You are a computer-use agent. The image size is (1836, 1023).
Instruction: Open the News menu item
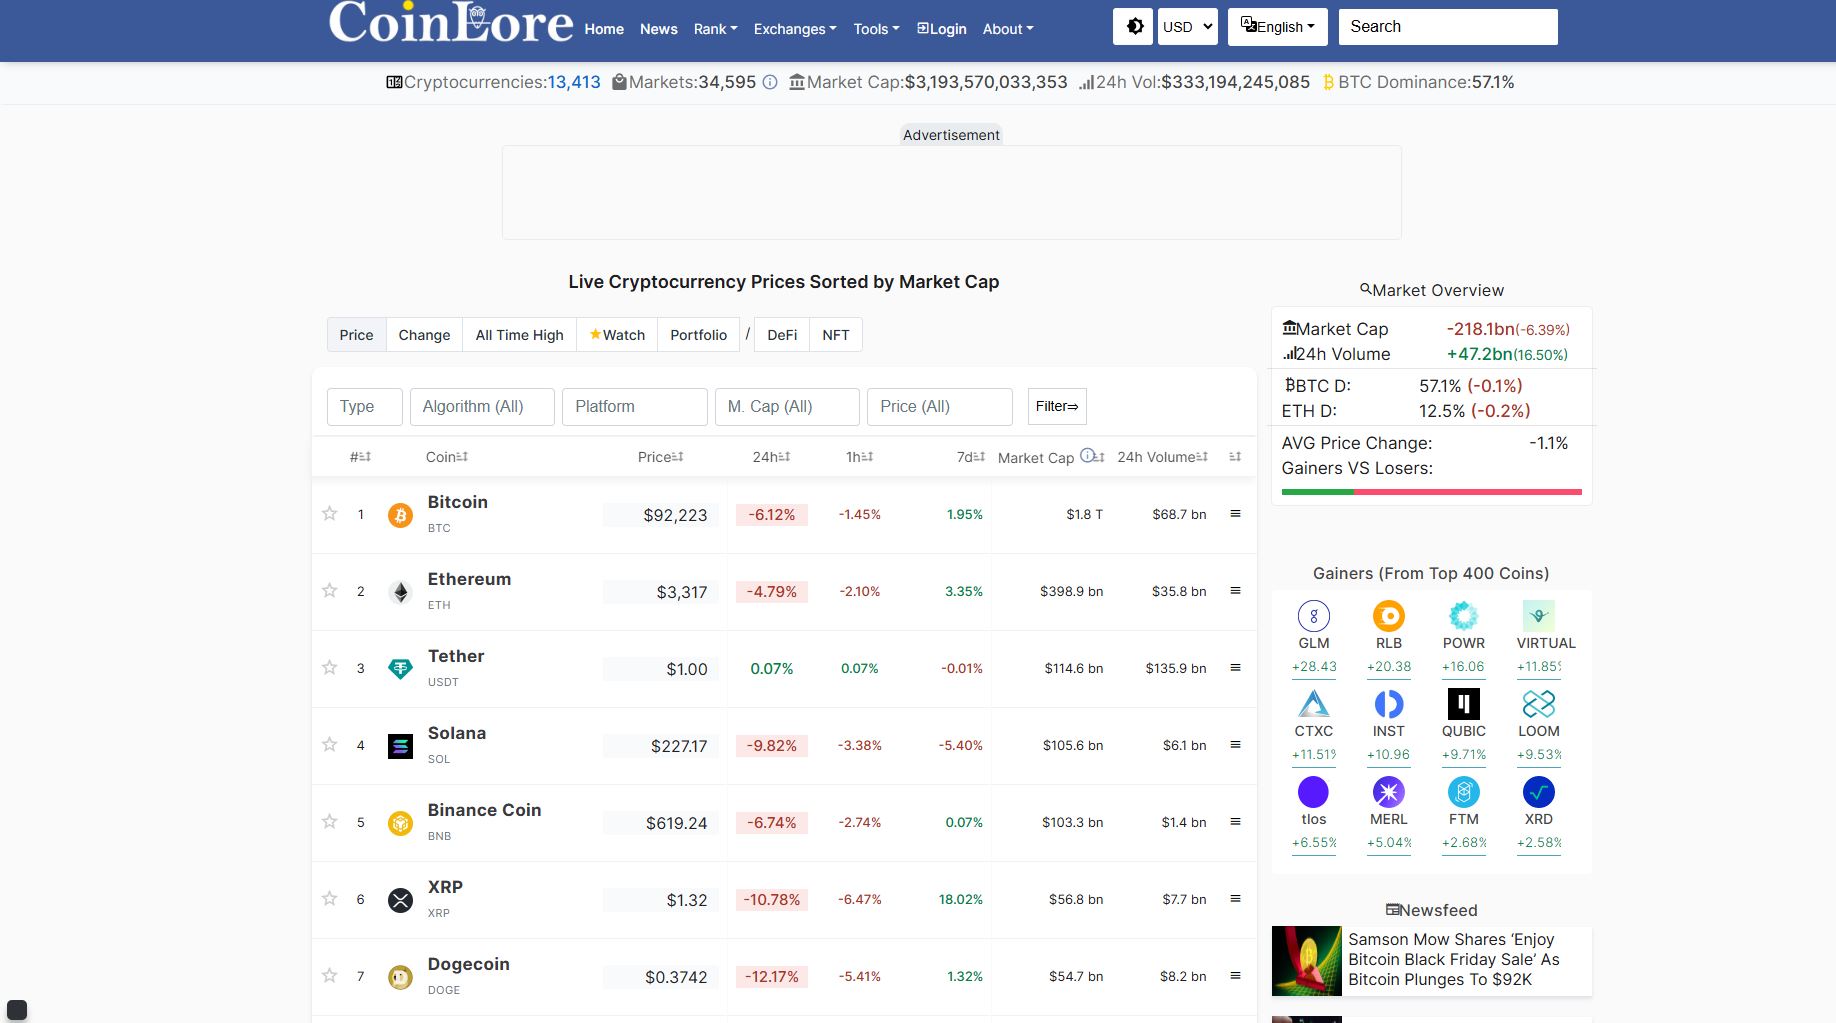[x=658, y=29]
